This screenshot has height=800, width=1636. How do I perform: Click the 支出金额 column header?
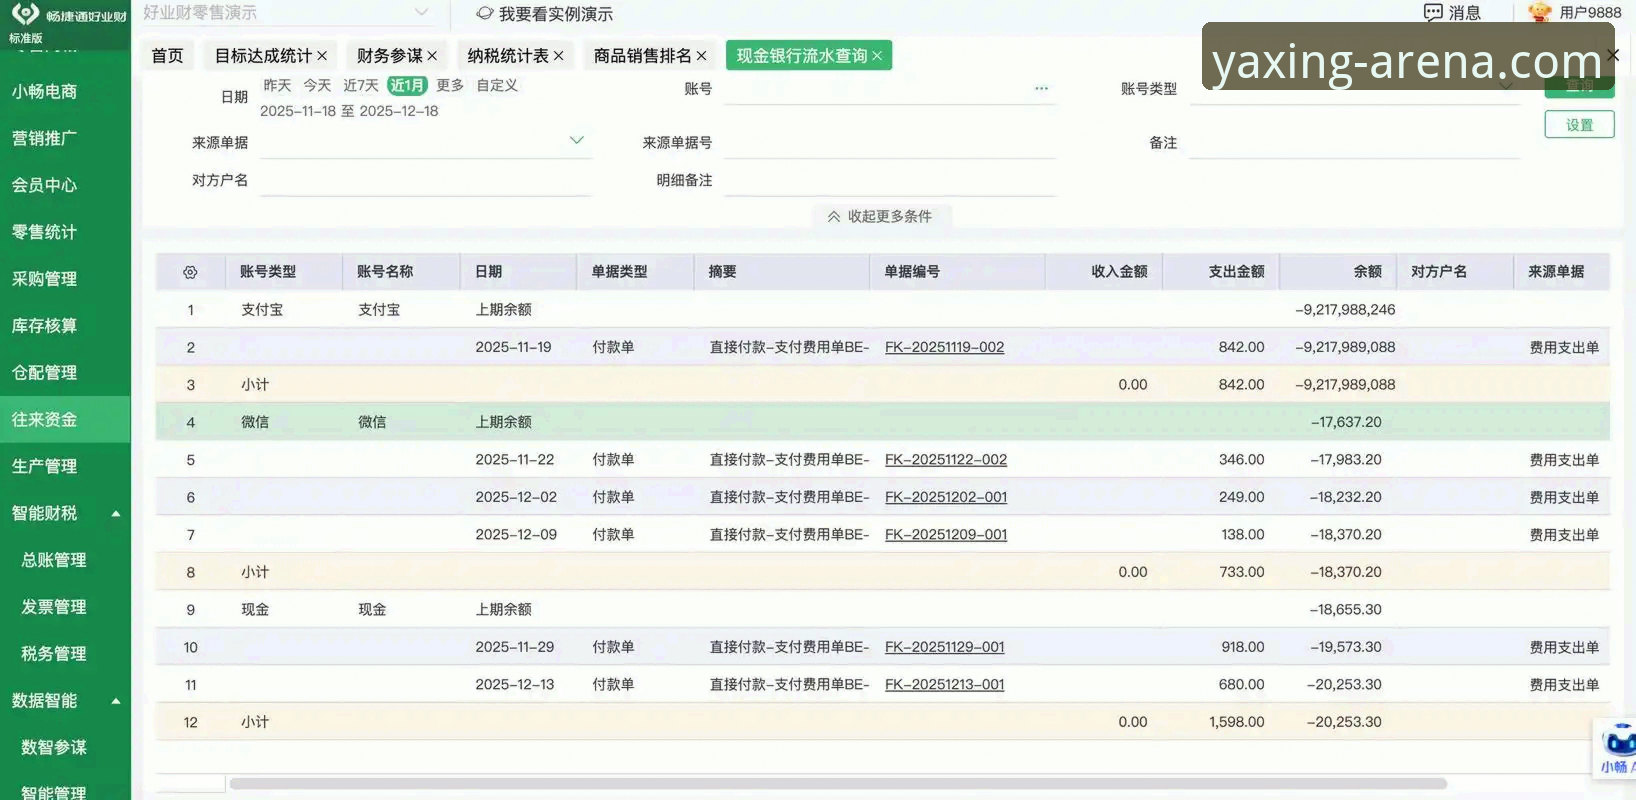coord(1220,272)
